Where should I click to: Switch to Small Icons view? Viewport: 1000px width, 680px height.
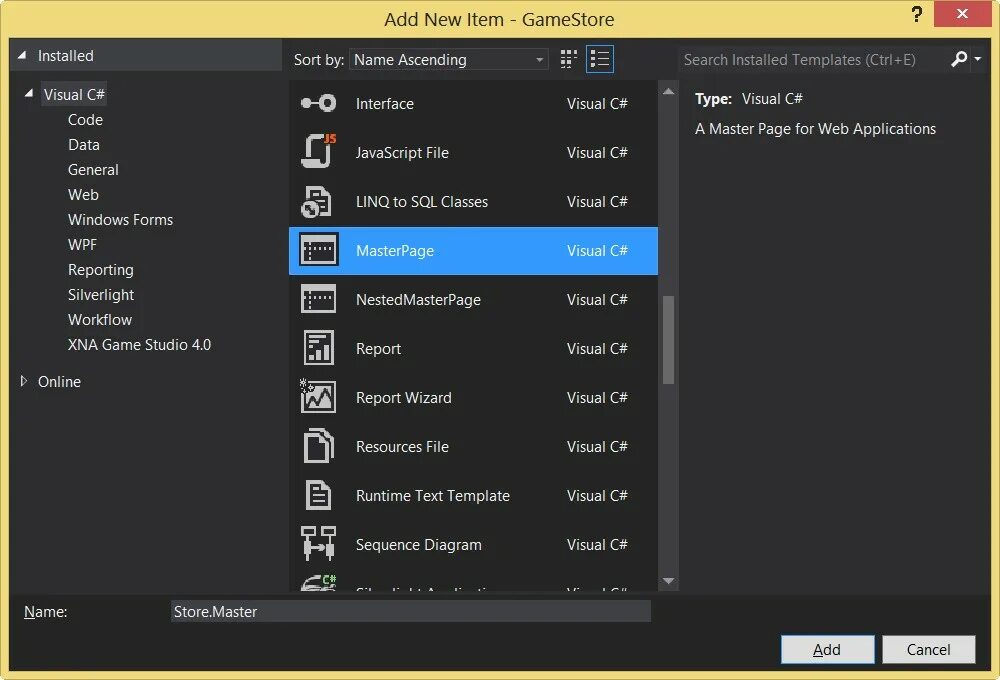pyautogui.click(x=567, y=59)
